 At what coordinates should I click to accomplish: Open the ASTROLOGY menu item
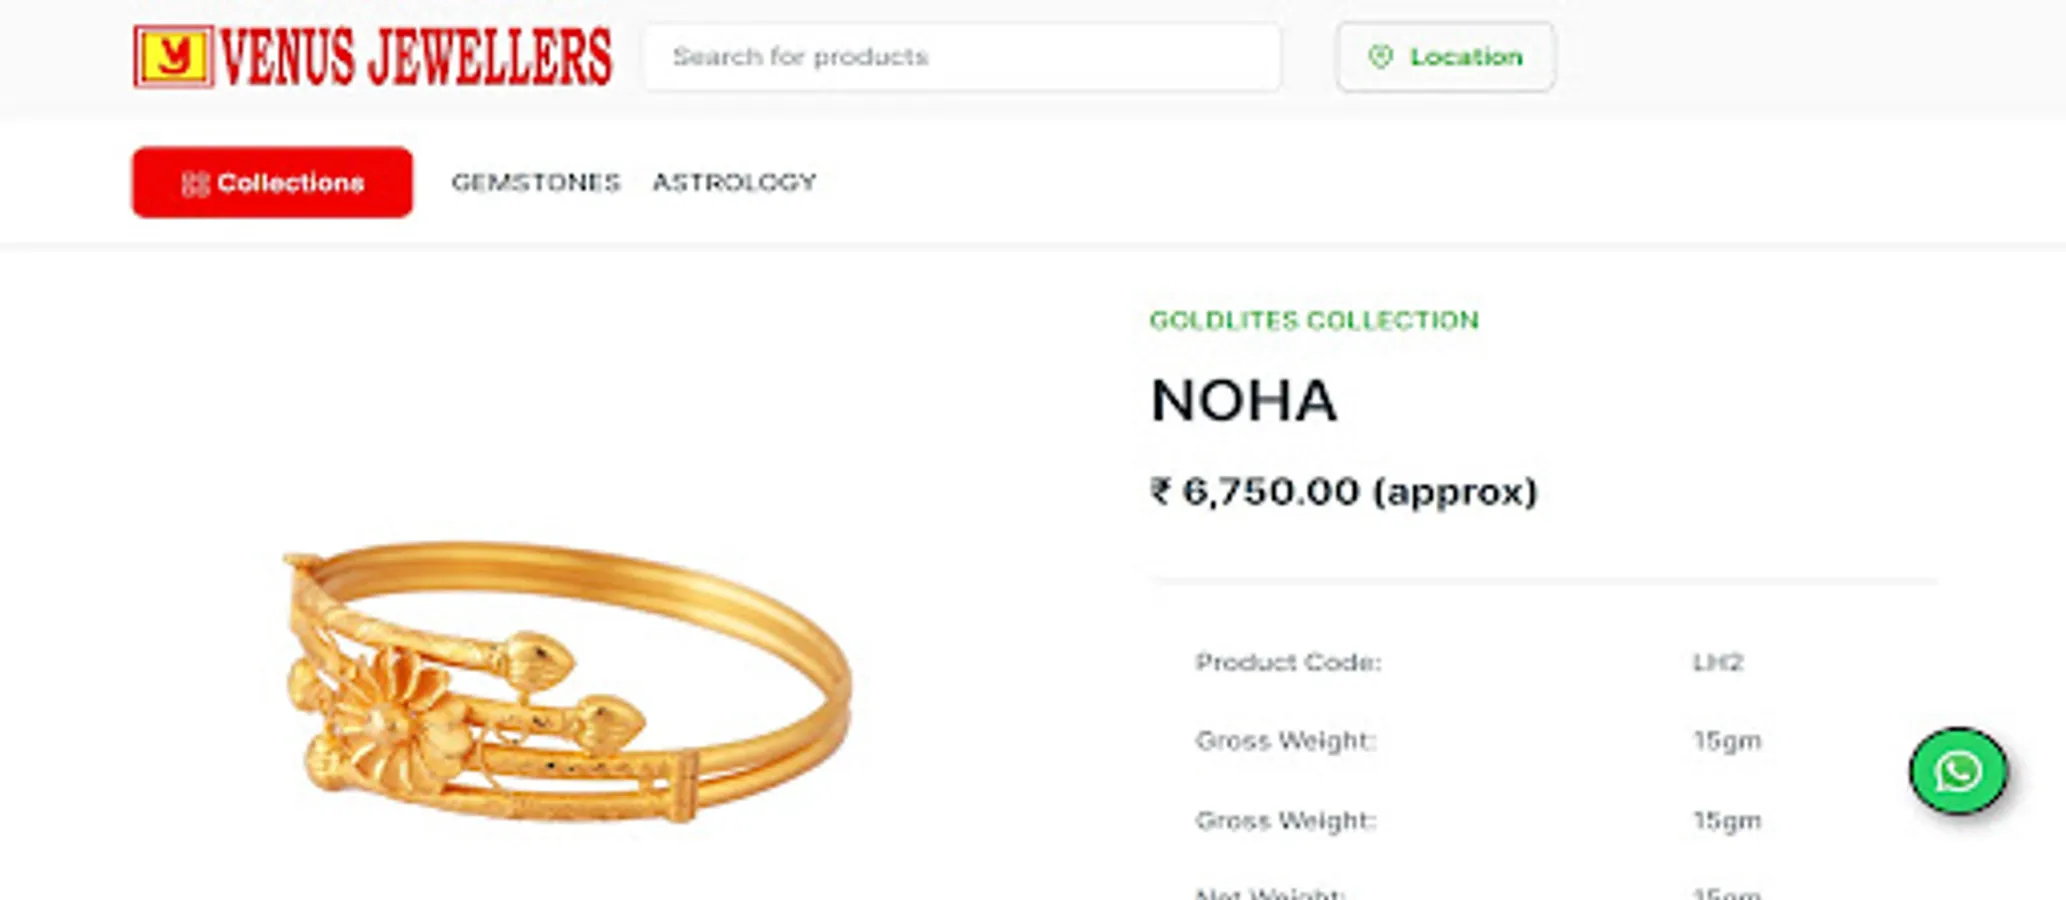click(735, 182)
